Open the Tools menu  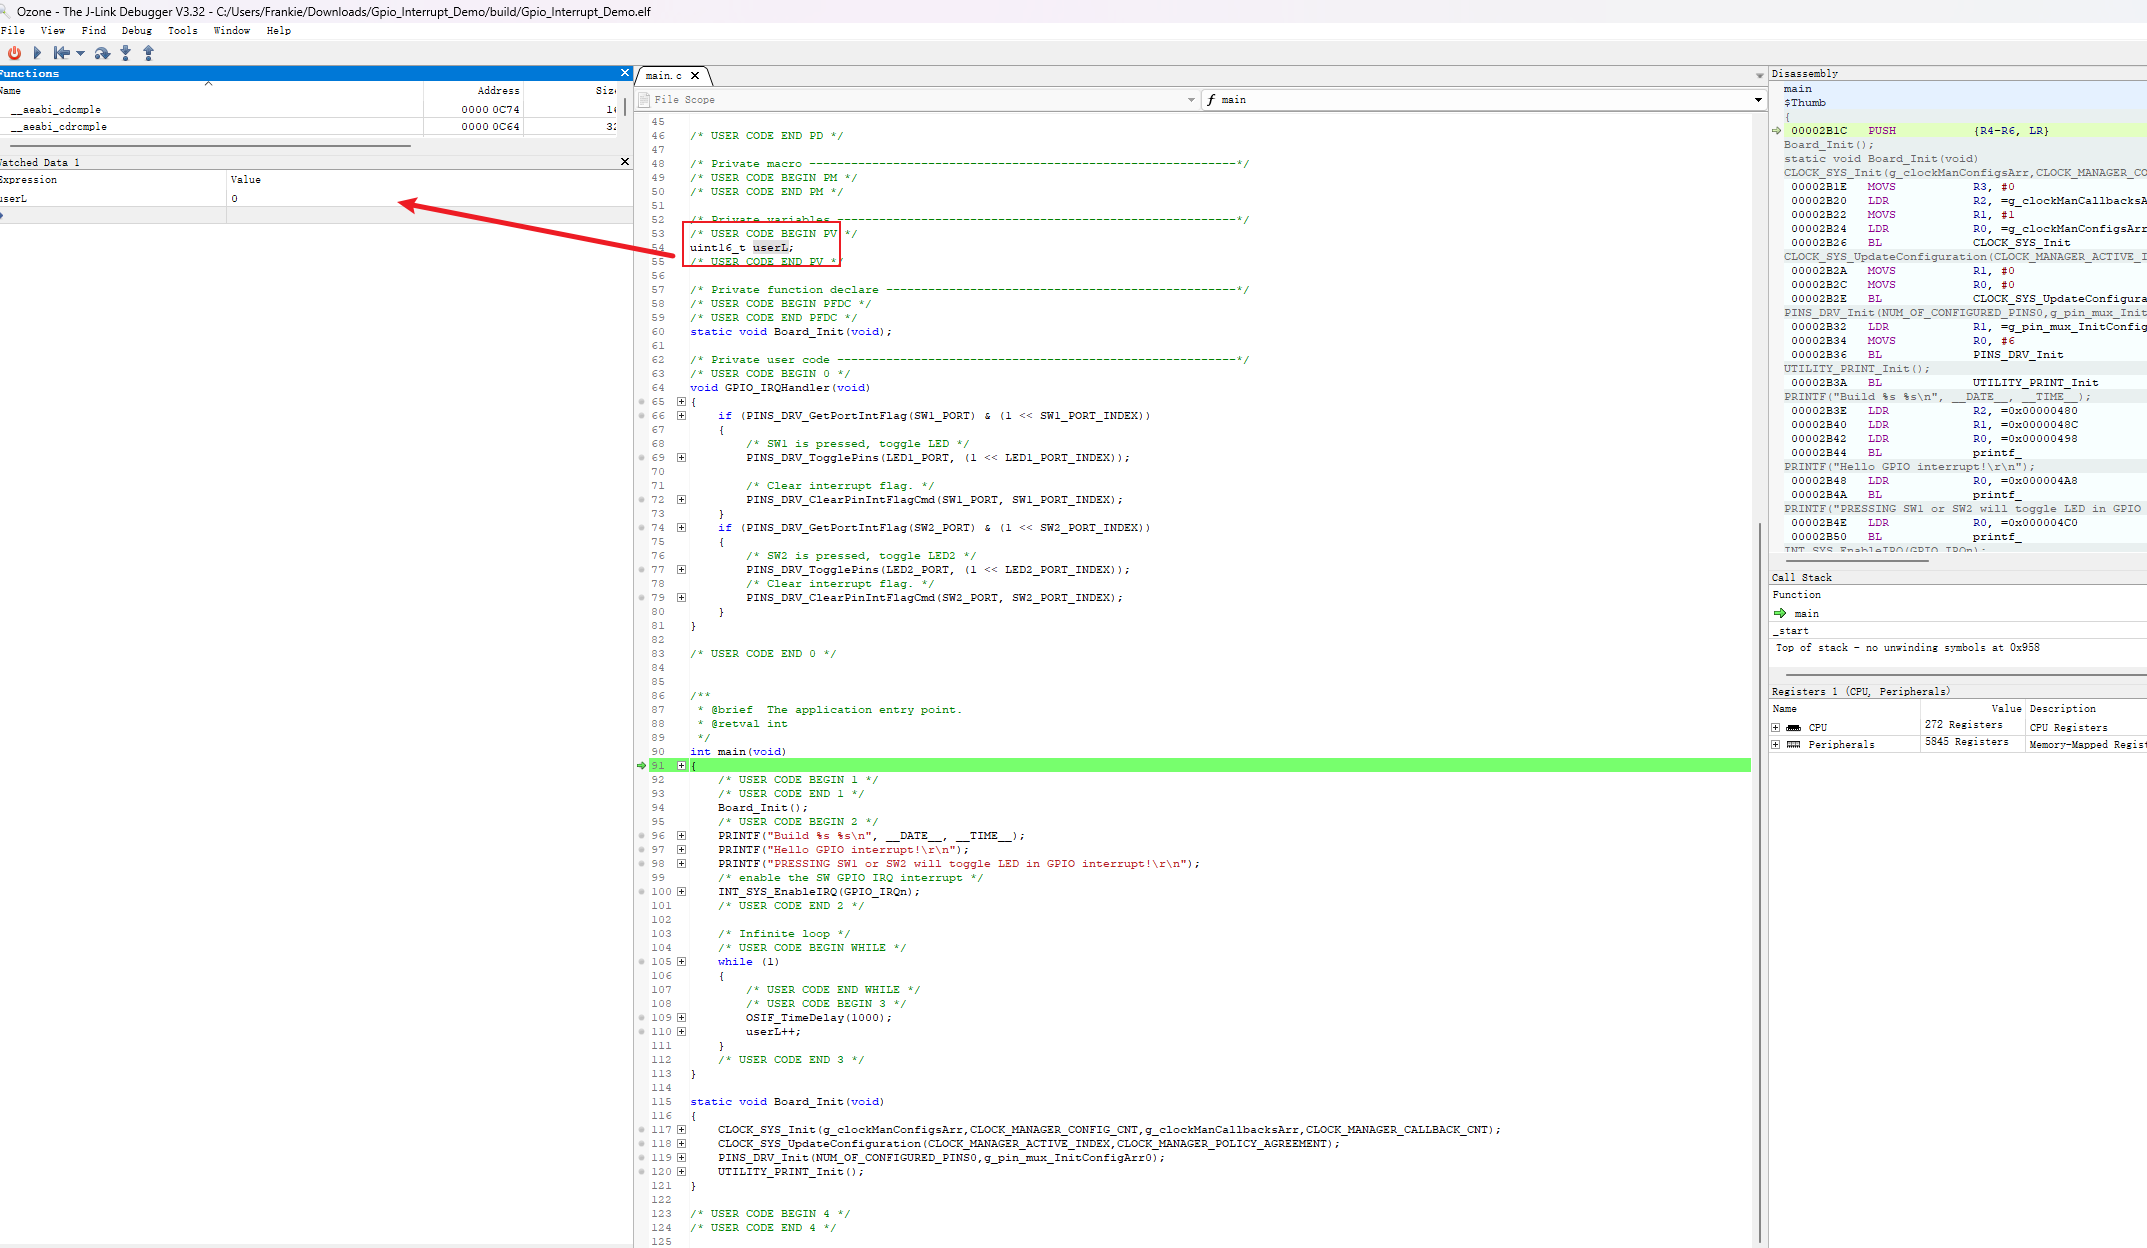click(x=183, y=31)
